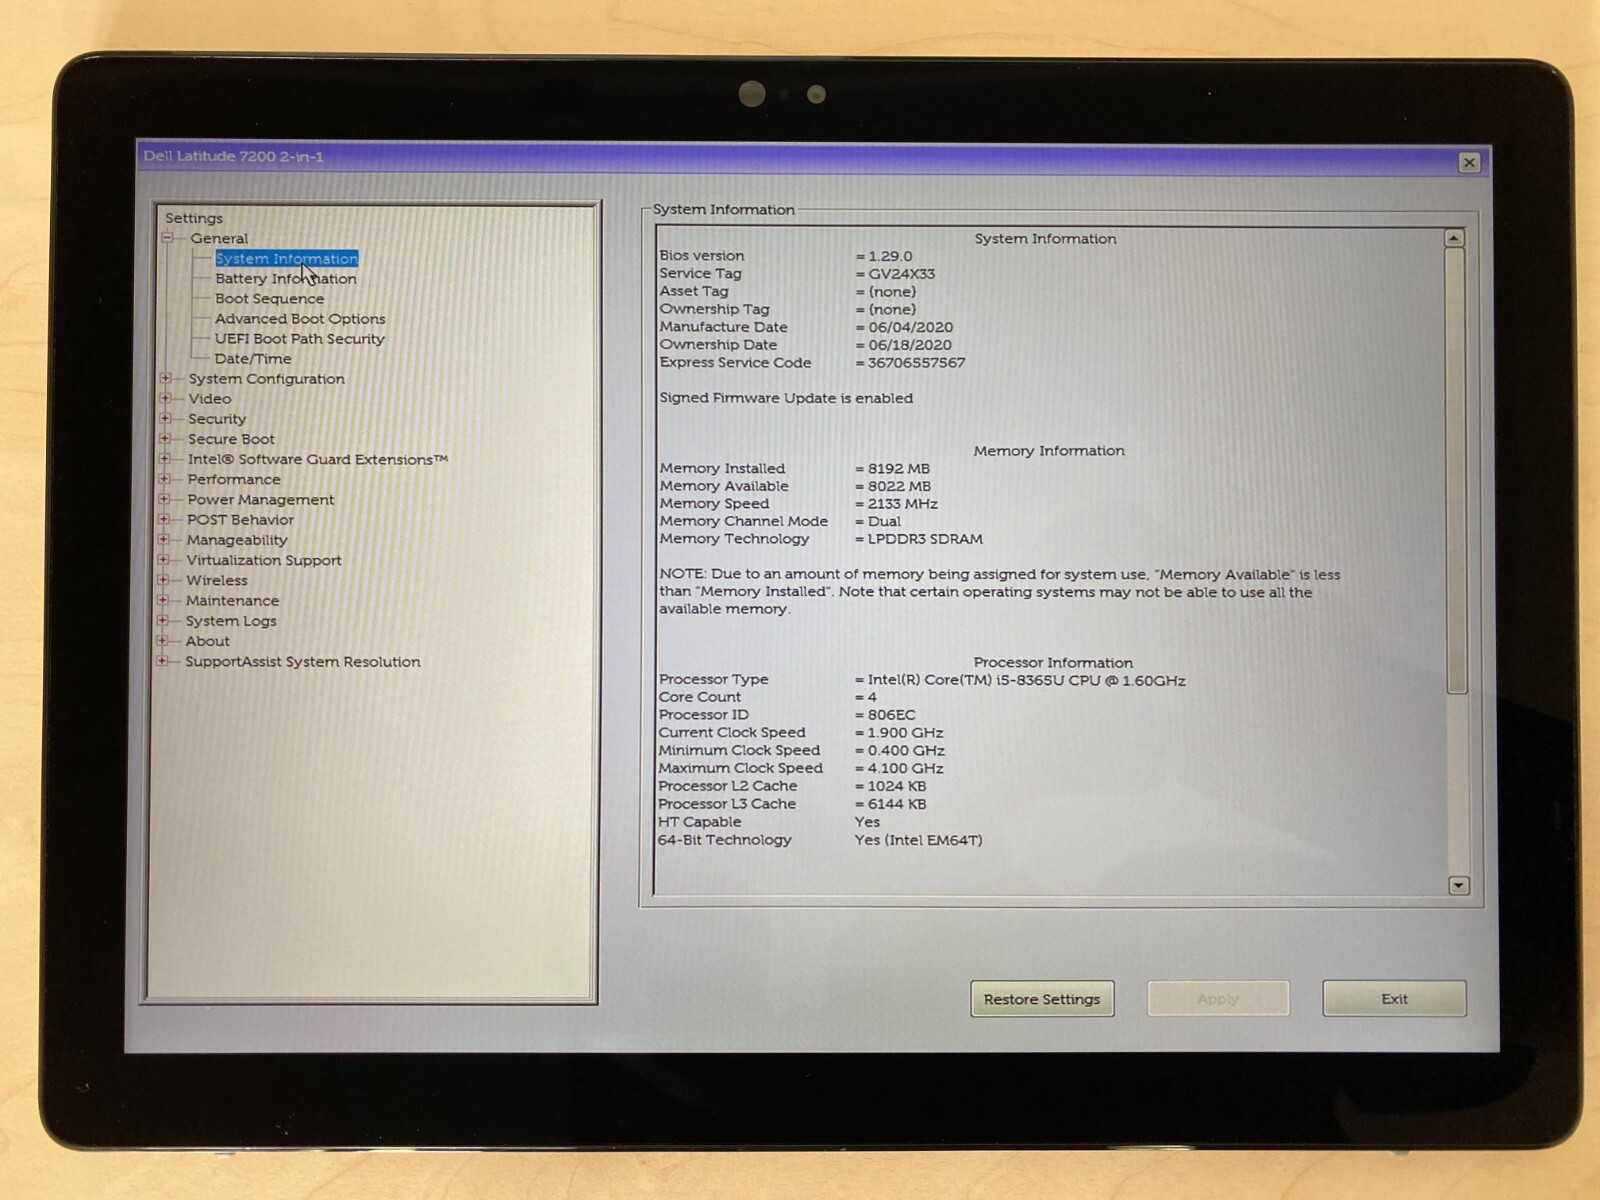Expand the POST Behavior node
The image size is (1600, 1200).
point(164,519)
